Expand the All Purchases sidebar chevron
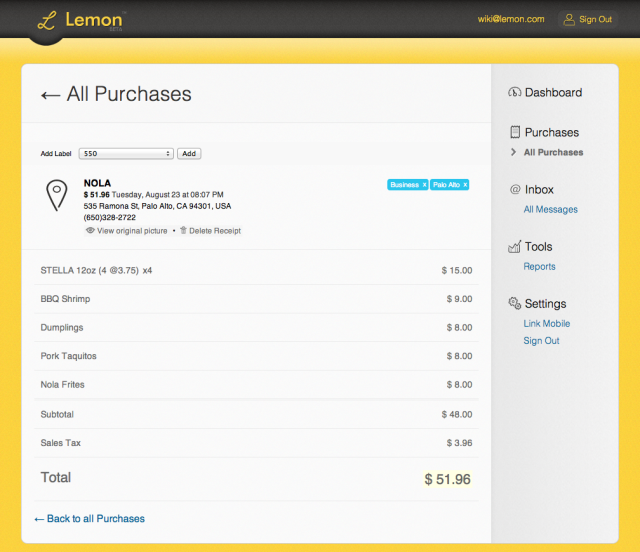The image size is (640, 552). (x=514, y=153)
